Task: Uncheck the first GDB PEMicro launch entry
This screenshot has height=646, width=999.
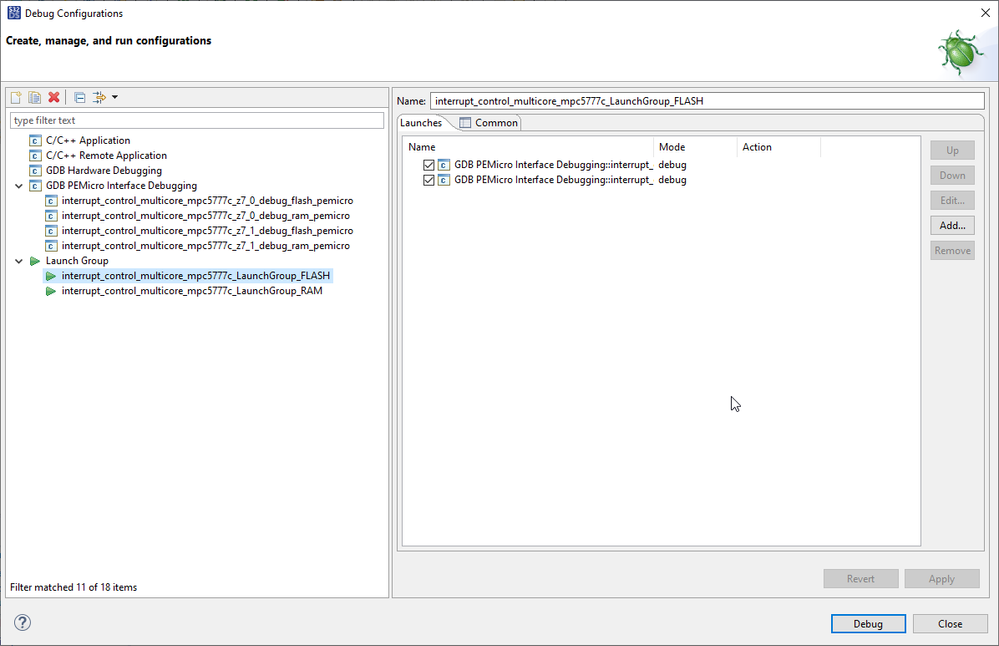Action: point(429,165)
